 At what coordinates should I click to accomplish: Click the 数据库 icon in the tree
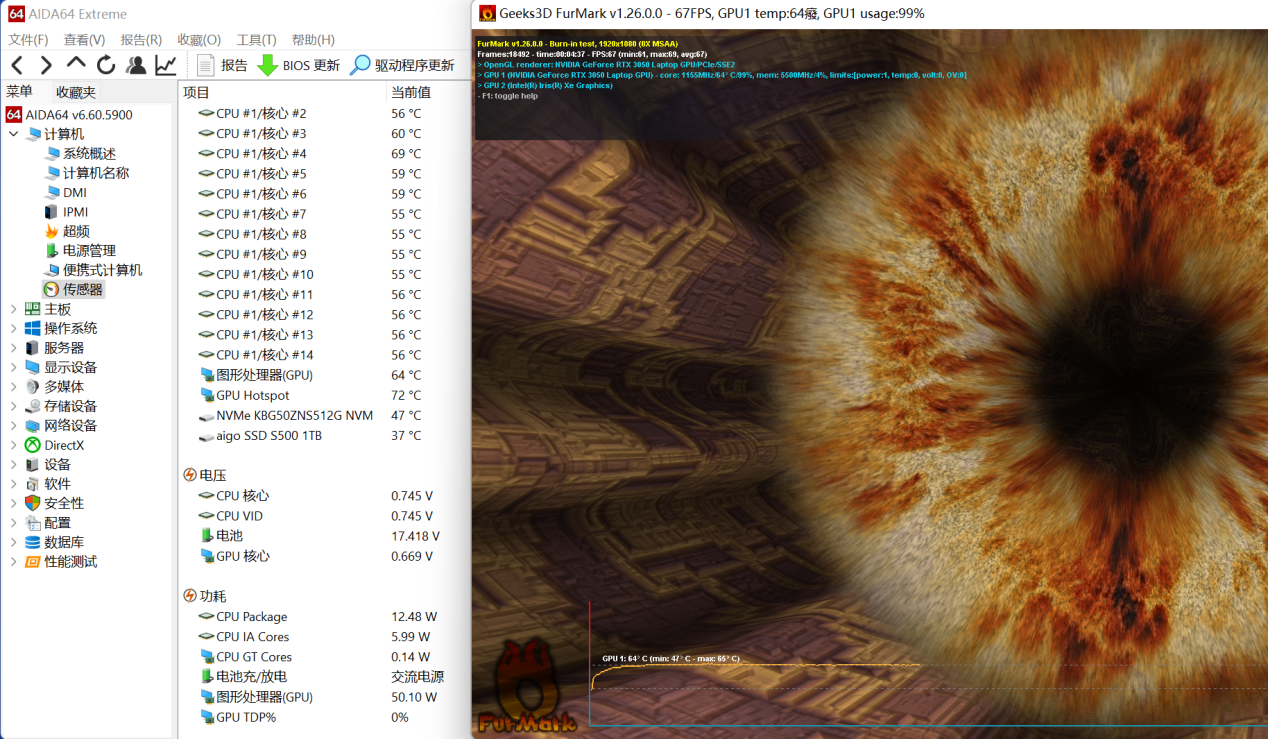tap(33, 542)
